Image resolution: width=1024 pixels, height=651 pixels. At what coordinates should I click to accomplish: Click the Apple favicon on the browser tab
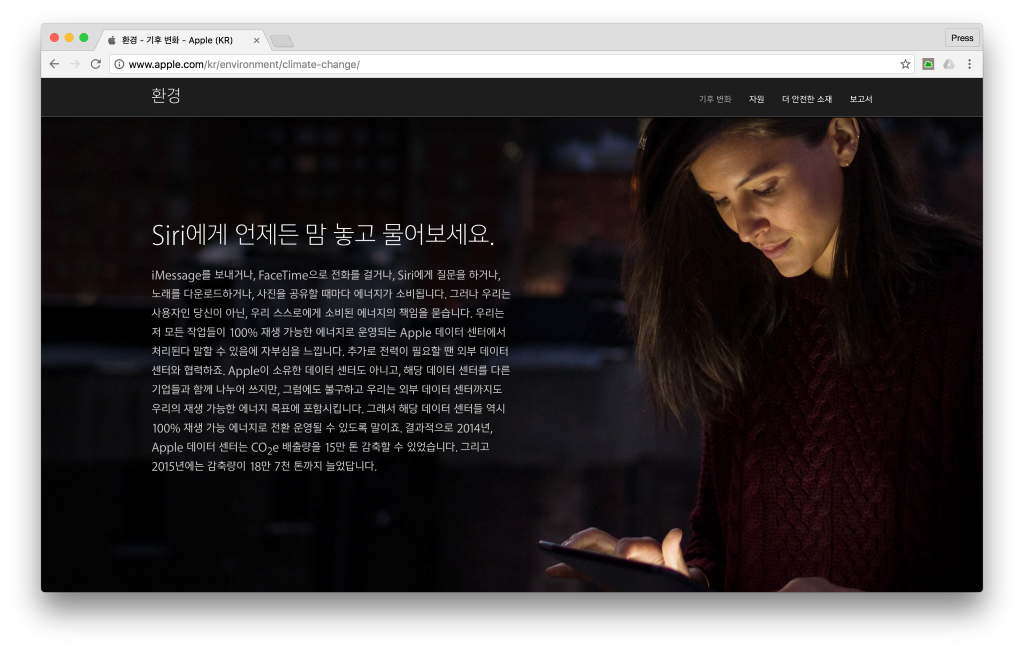[110, 40]
